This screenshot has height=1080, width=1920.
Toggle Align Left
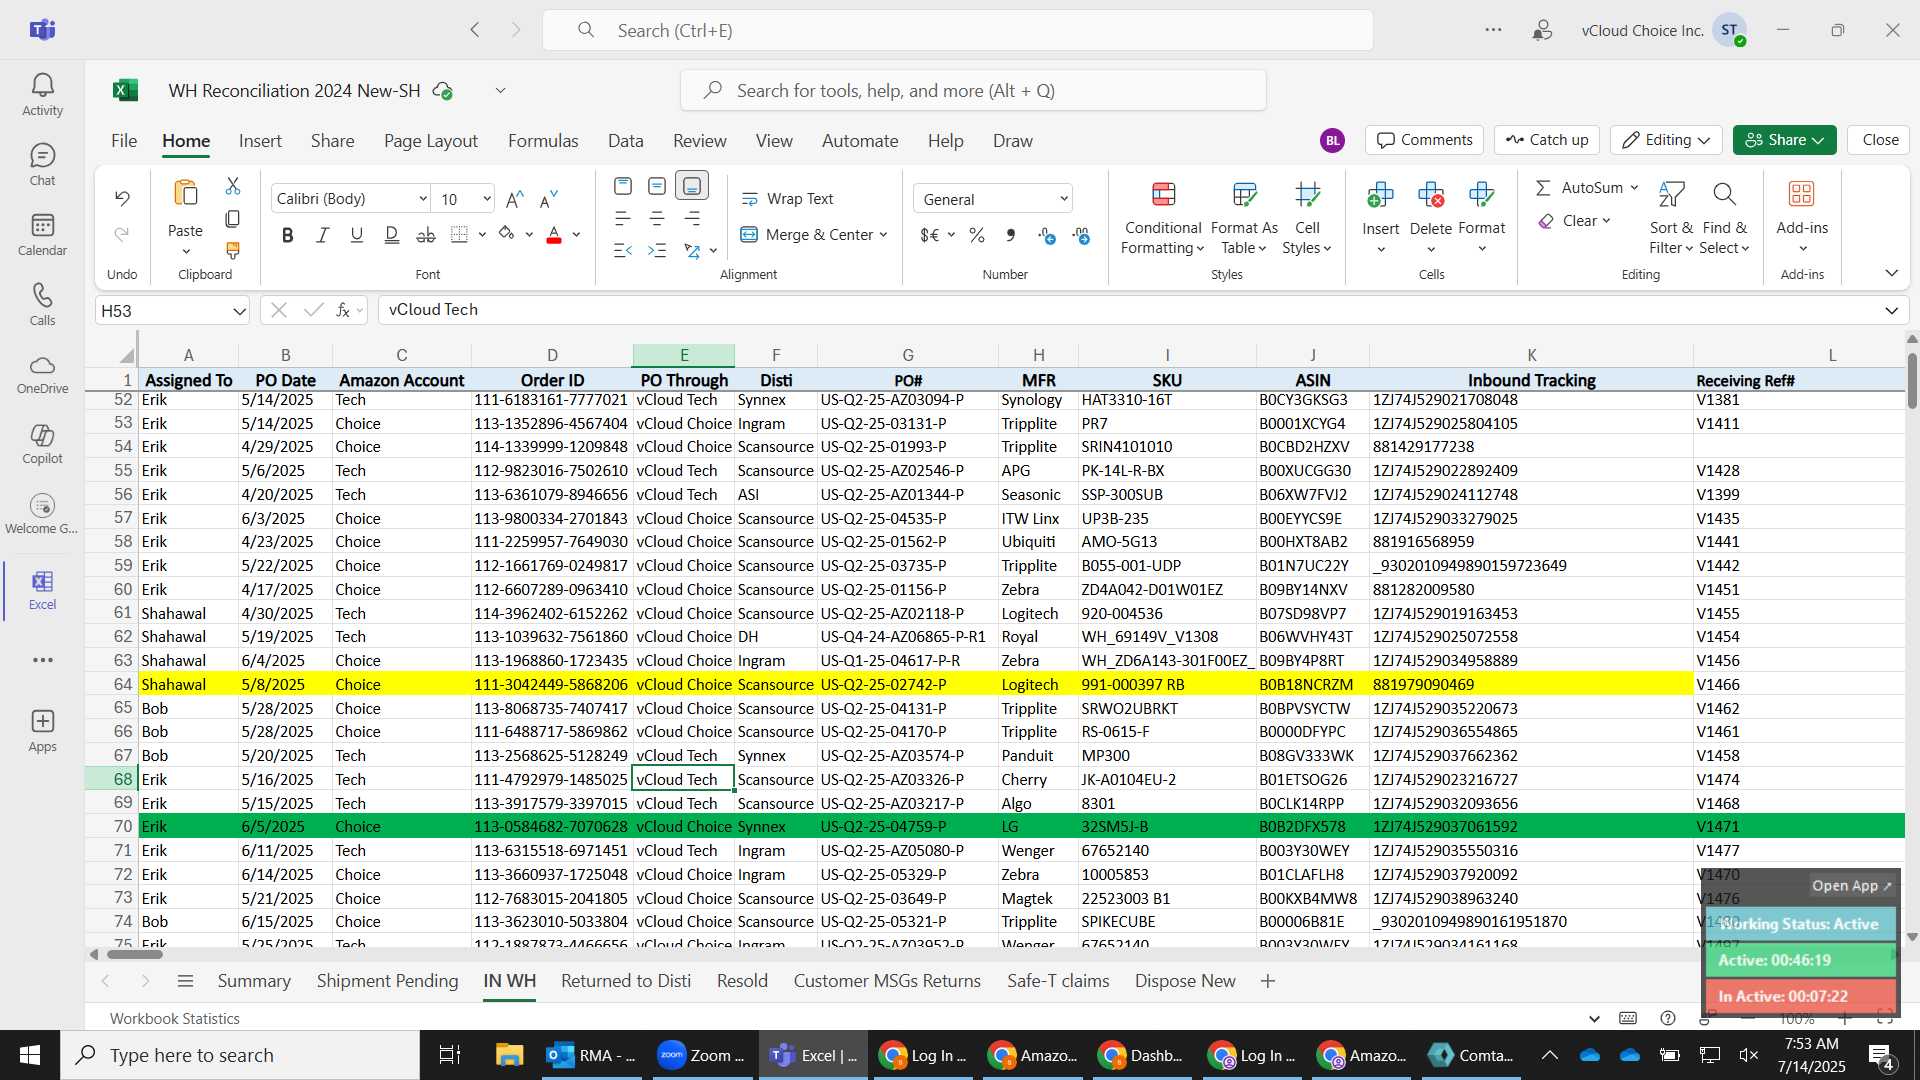pyautogui.click(x=623, y=218)
